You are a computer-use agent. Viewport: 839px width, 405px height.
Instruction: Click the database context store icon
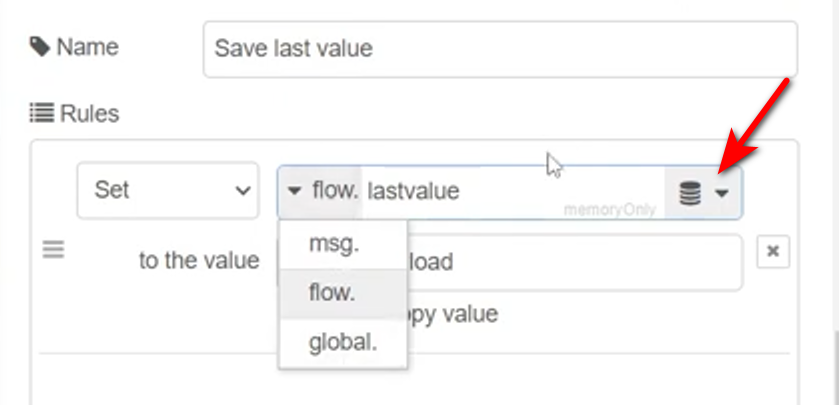tap(690, 193)
